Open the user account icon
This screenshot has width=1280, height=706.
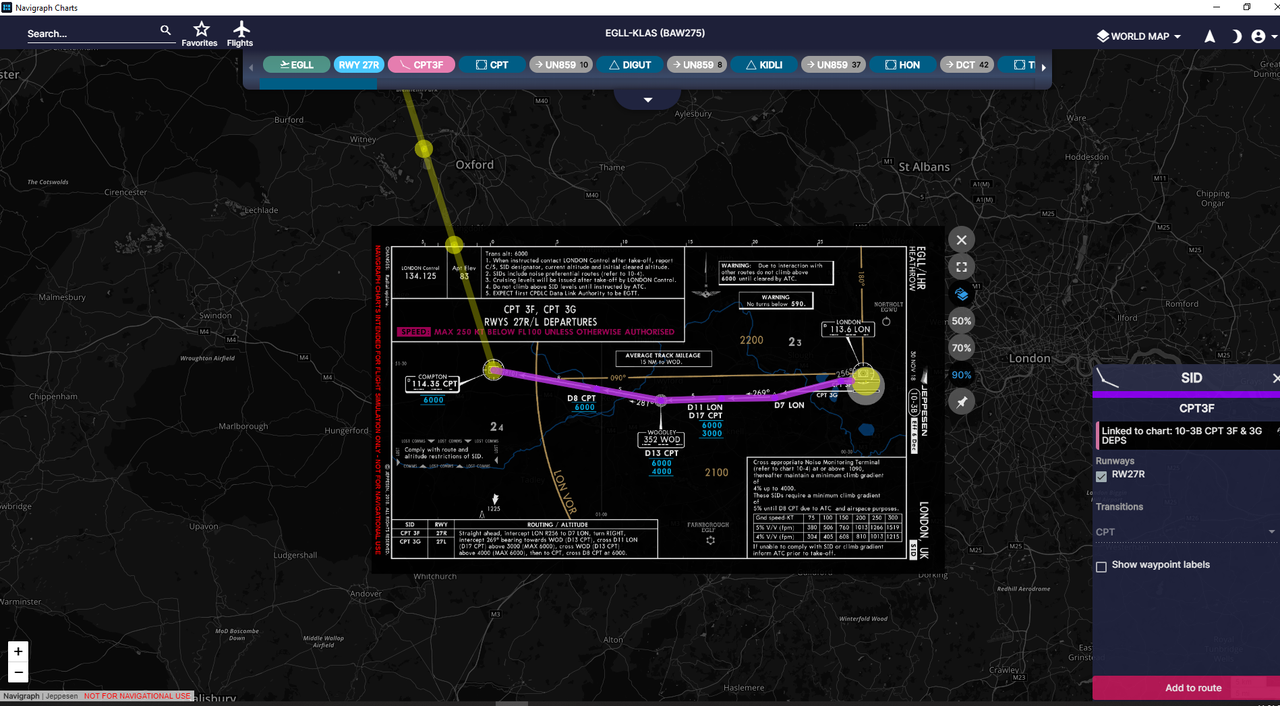[x=1259, y=36]
